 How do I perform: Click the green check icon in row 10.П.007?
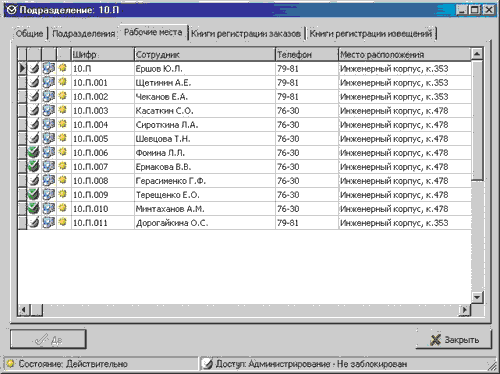pos(34,166)
